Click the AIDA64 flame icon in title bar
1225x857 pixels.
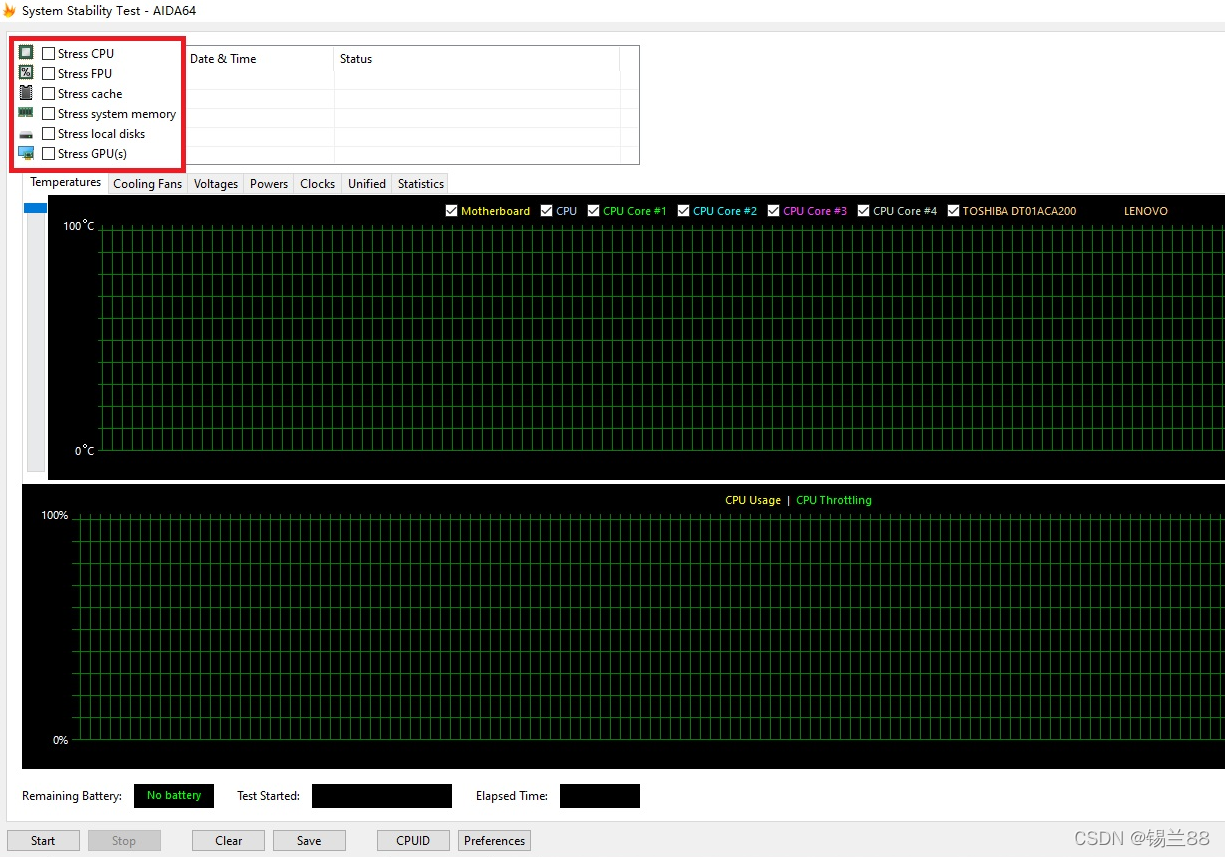tap(9, 11)
